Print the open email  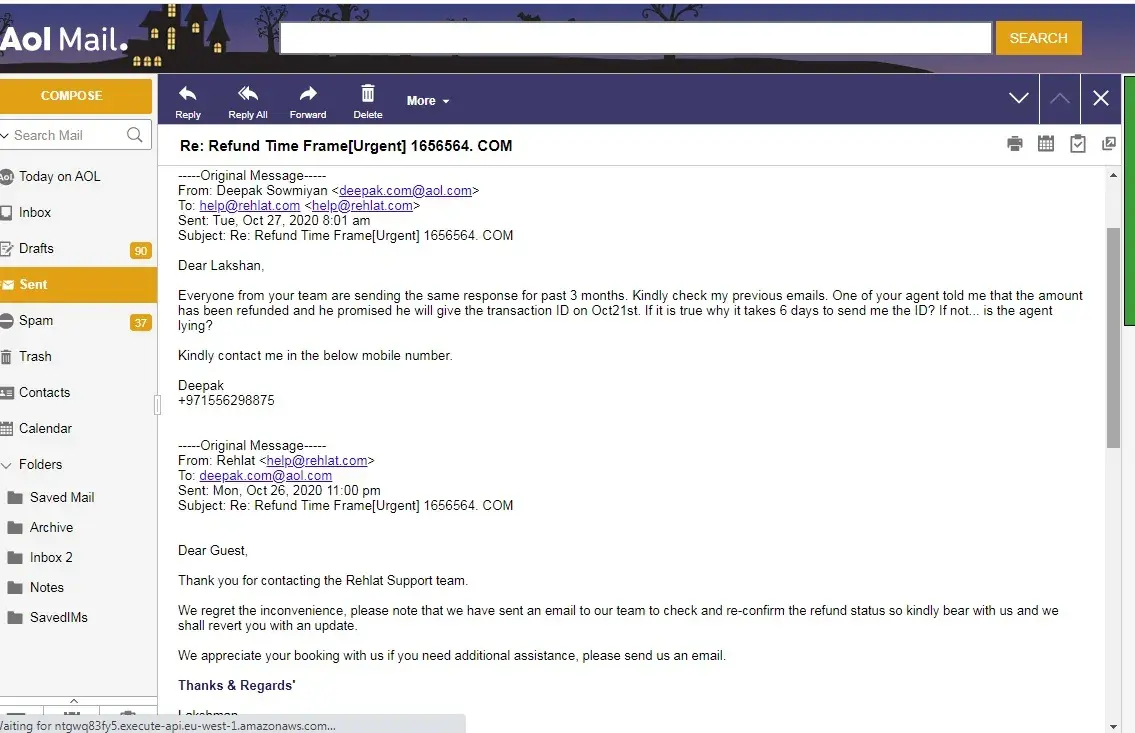[x=1015, y=144]
